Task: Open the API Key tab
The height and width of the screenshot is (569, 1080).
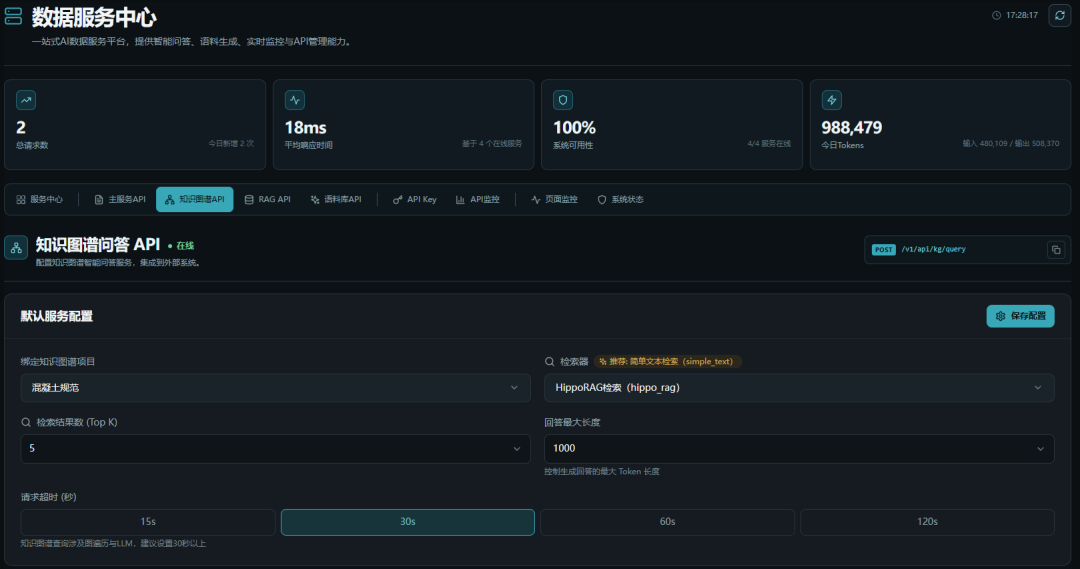Action: [x=415, y=200]
